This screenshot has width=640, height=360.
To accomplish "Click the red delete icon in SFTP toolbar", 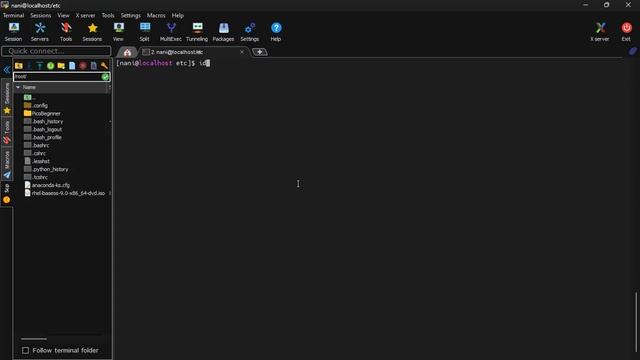I will pyautogui.click(x=83, y=66).
